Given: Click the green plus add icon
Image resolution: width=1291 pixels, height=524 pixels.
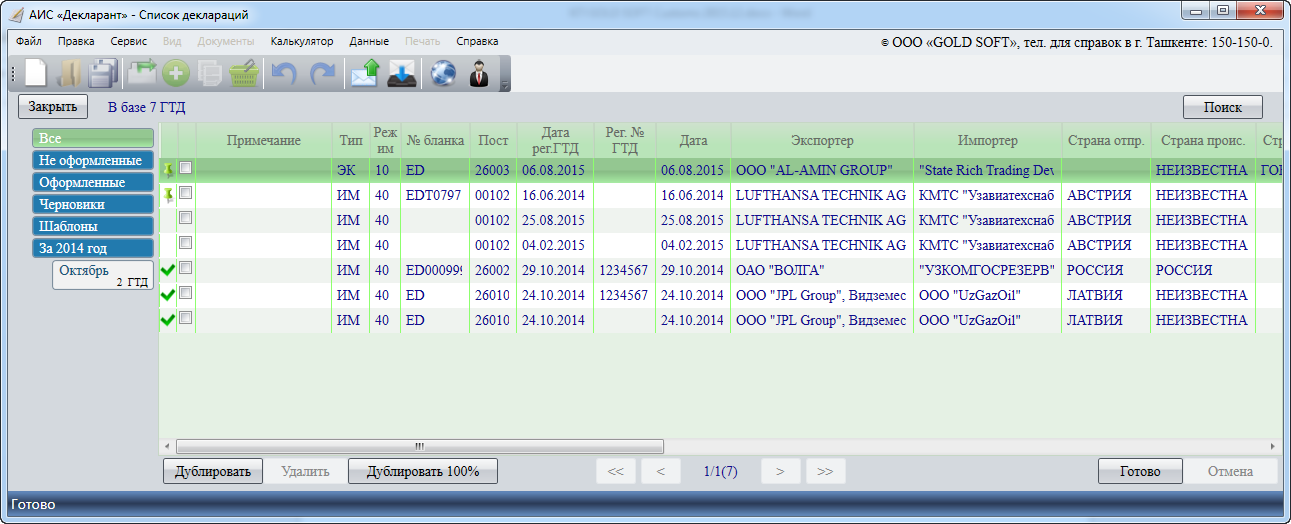Looking at the screenshot, I should point(176,74).
